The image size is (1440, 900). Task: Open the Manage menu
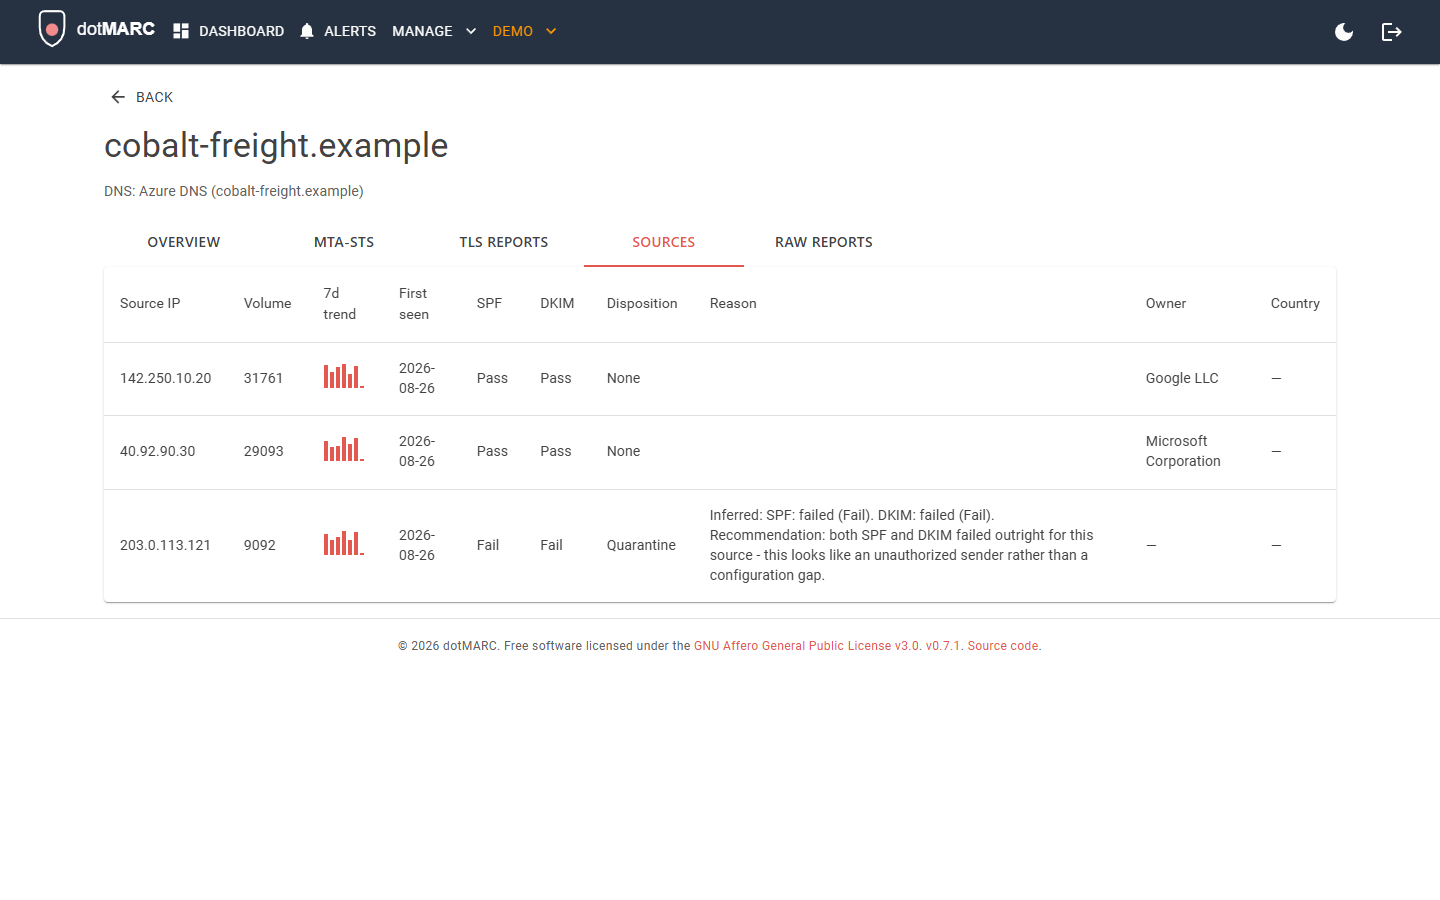tap(434, 31)
